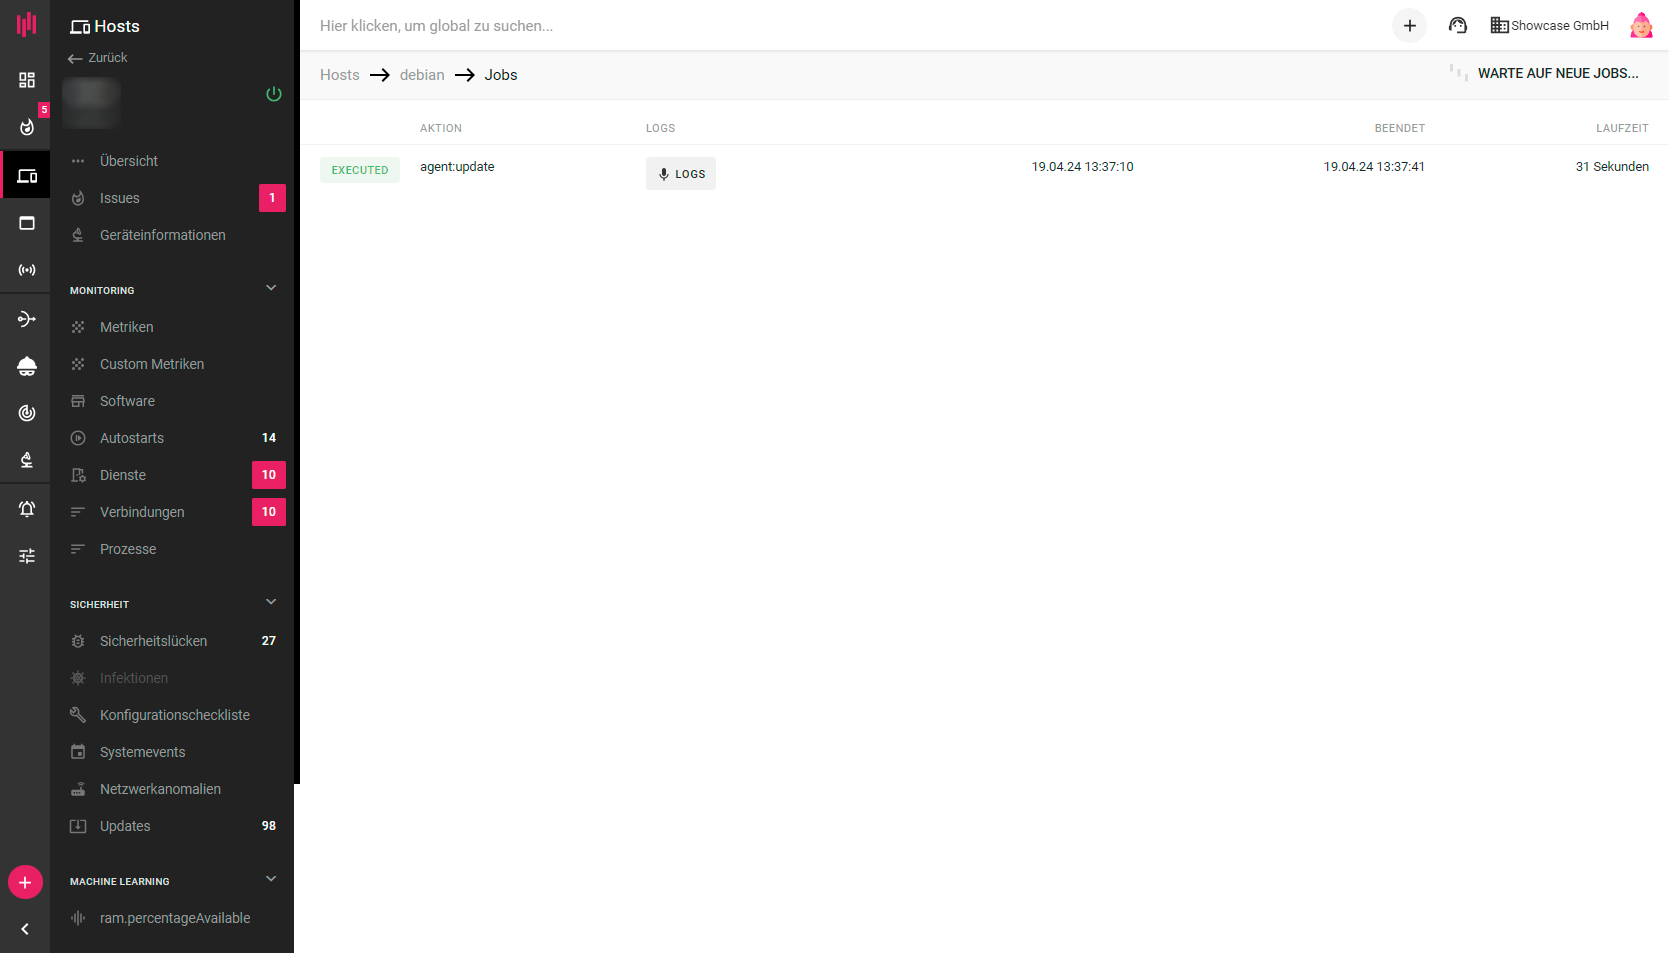Viewport: 1669px width, 953px height.
Task: Open the issues flame icon with badge 5
Action: tap(27, 127)
